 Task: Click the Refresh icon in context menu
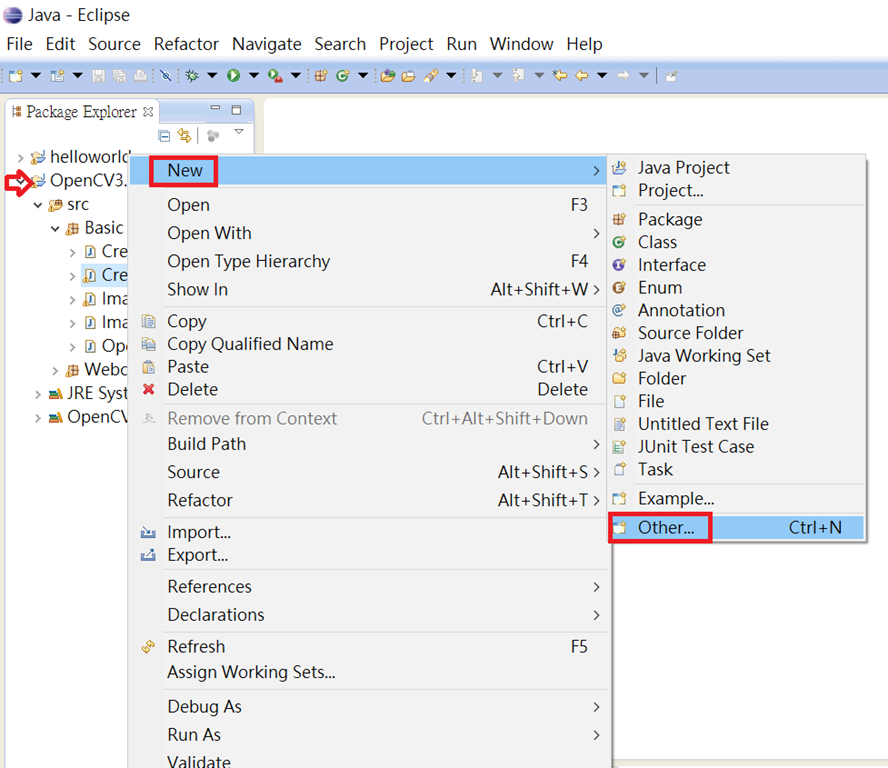(148, 646)
